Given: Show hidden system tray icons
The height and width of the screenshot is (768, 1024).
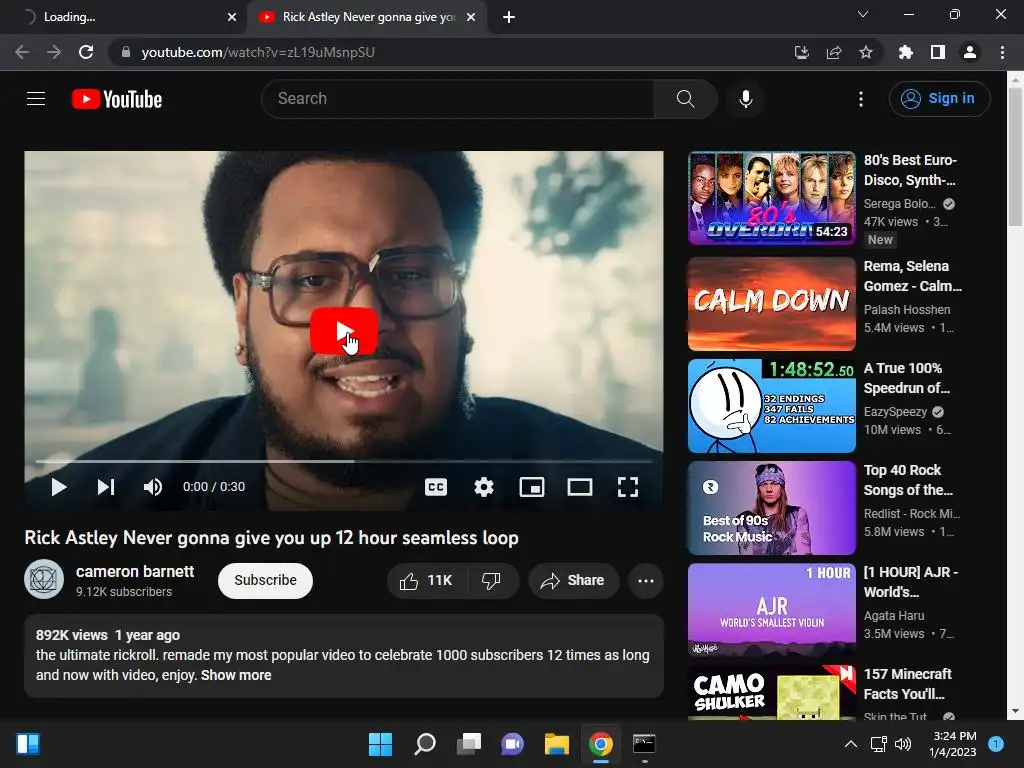Looking at the screenshot, I should coord(851,744).
